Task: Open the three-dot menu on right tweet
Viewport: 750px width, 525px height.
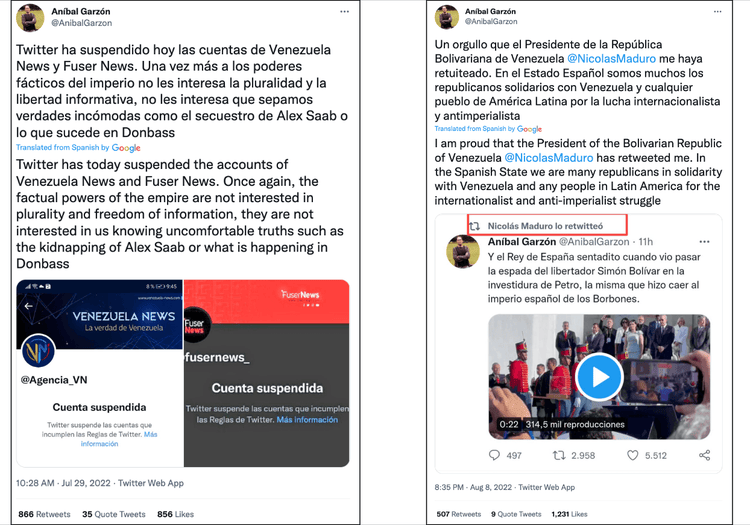Action: 717,11
